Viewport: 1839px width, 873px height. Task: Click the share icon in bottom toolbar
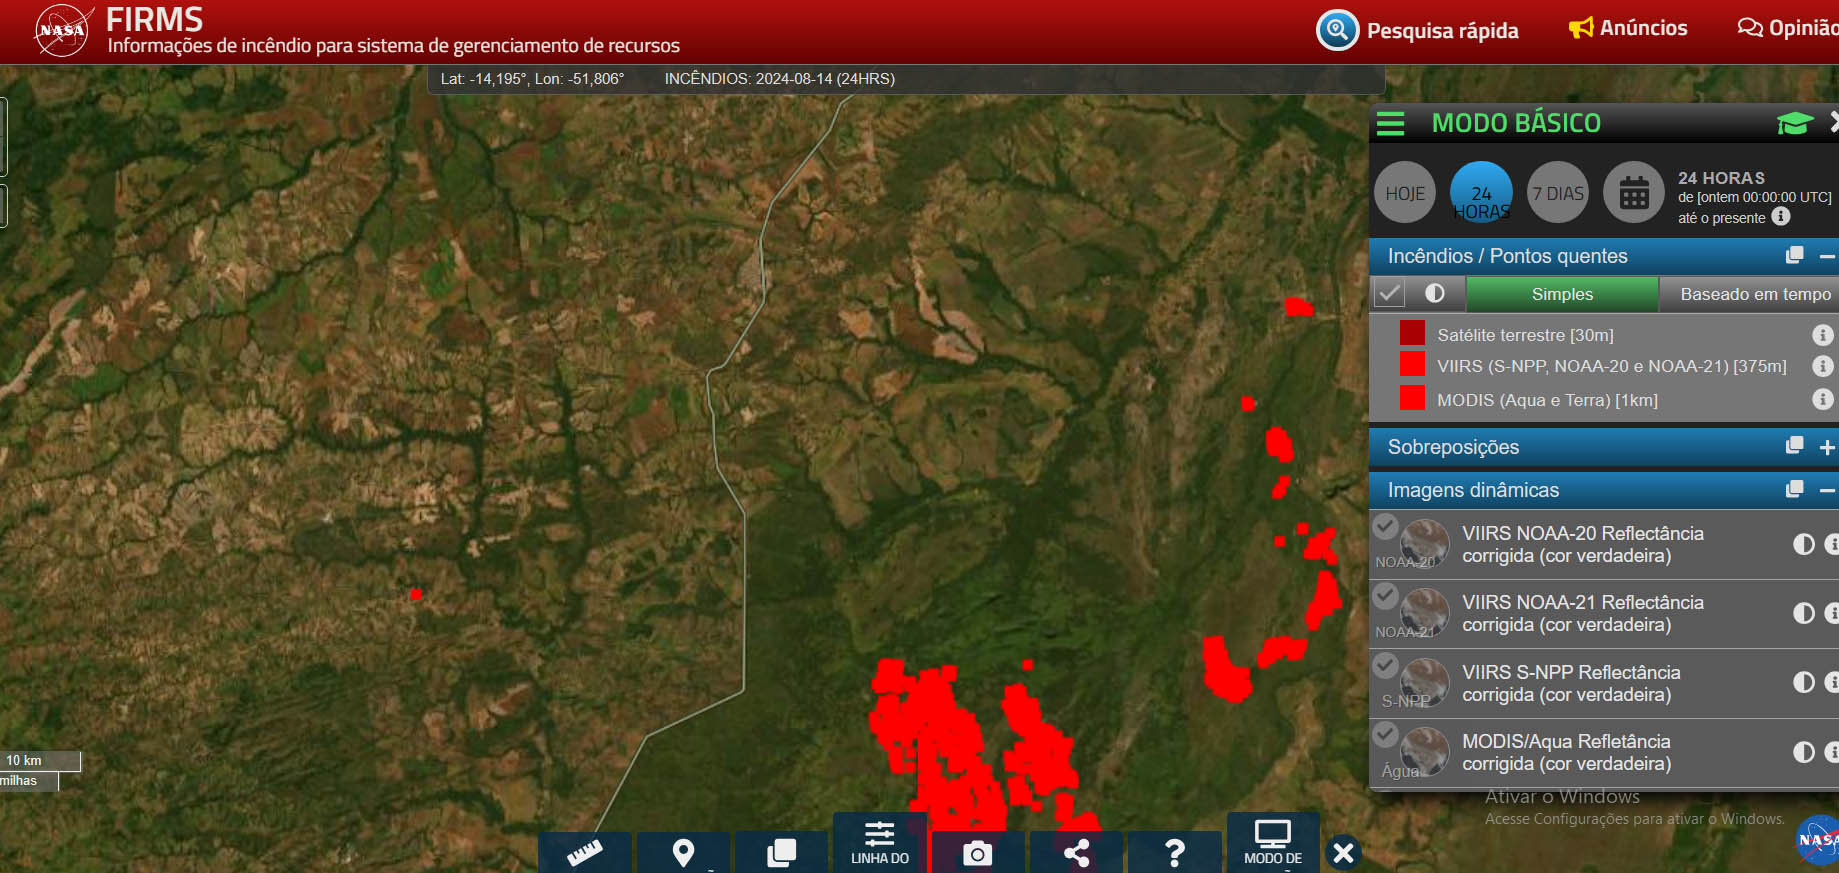[x=1076, y=852]
